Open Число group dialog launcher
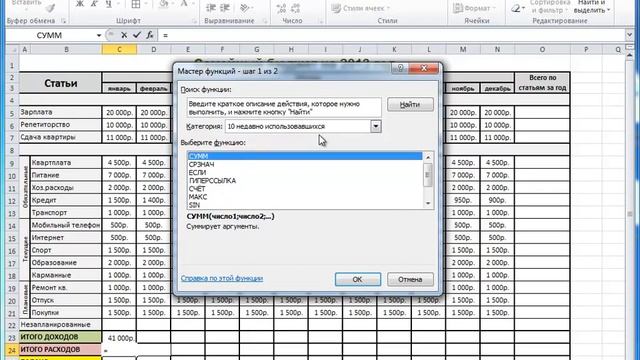Viewport: 640px width, 360px height. 321,21
